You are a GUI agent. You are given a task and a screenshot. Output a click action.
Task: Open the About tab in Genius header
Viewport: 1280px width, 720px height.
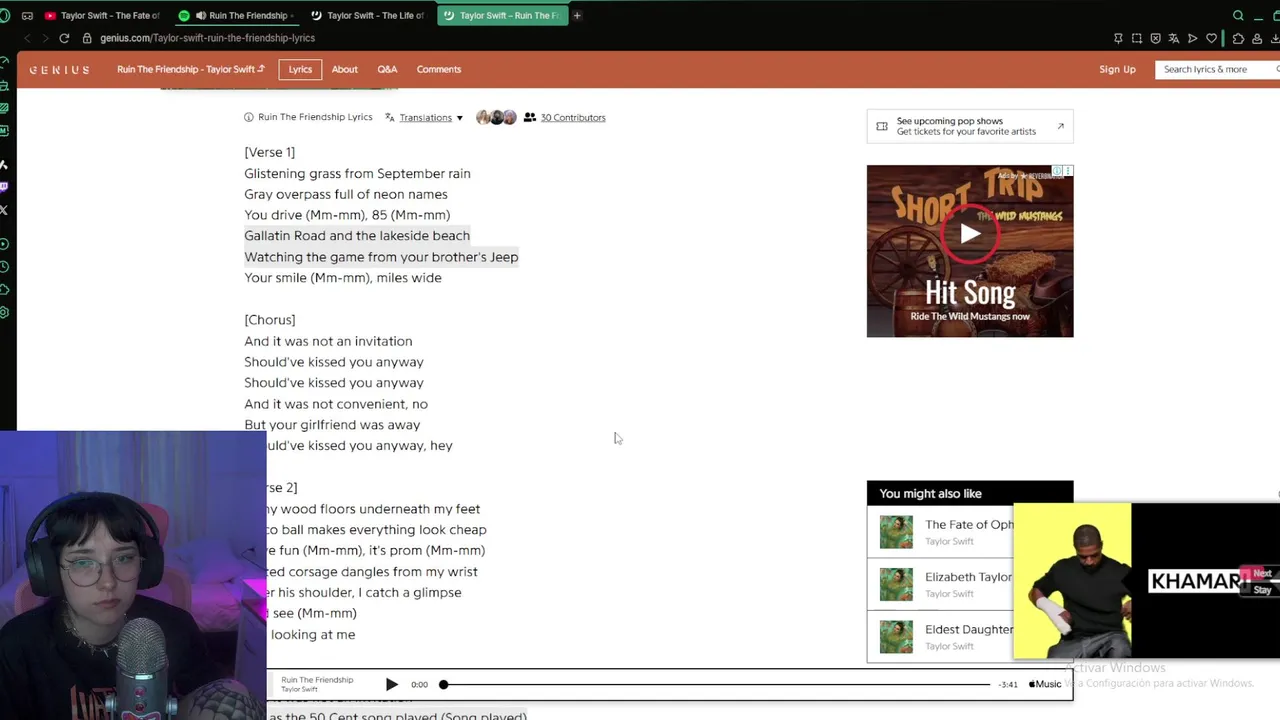[344, 69]
